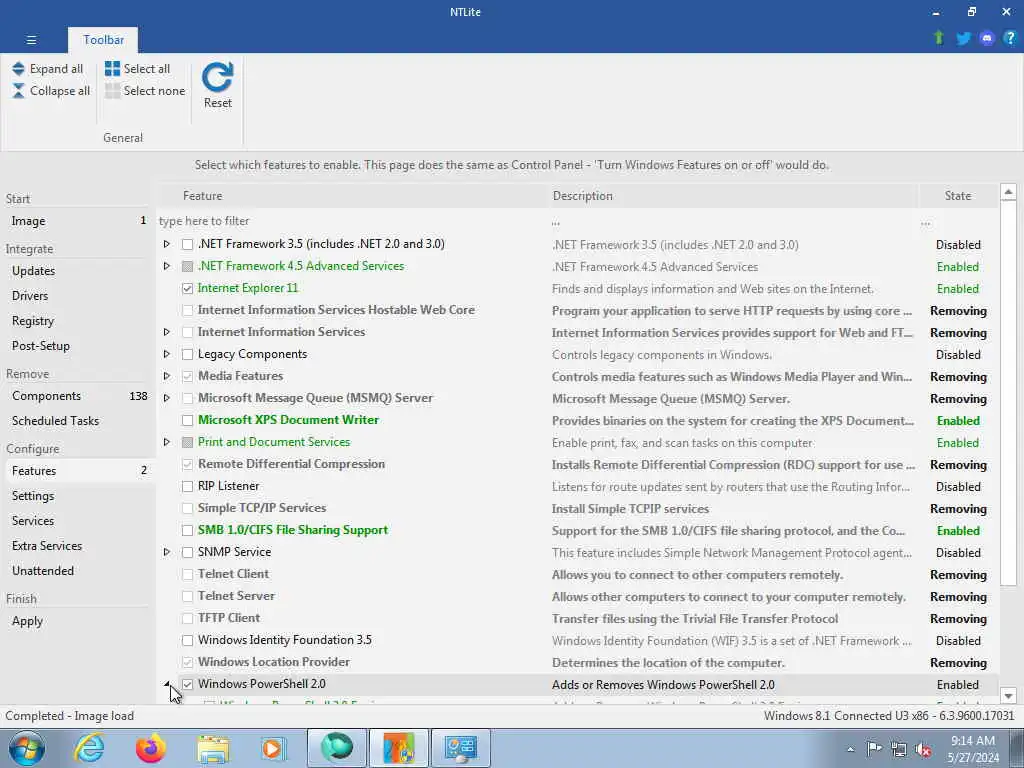Open the Unattended sidebar page
Screen dimensions: 1024x768
[77, 571]
